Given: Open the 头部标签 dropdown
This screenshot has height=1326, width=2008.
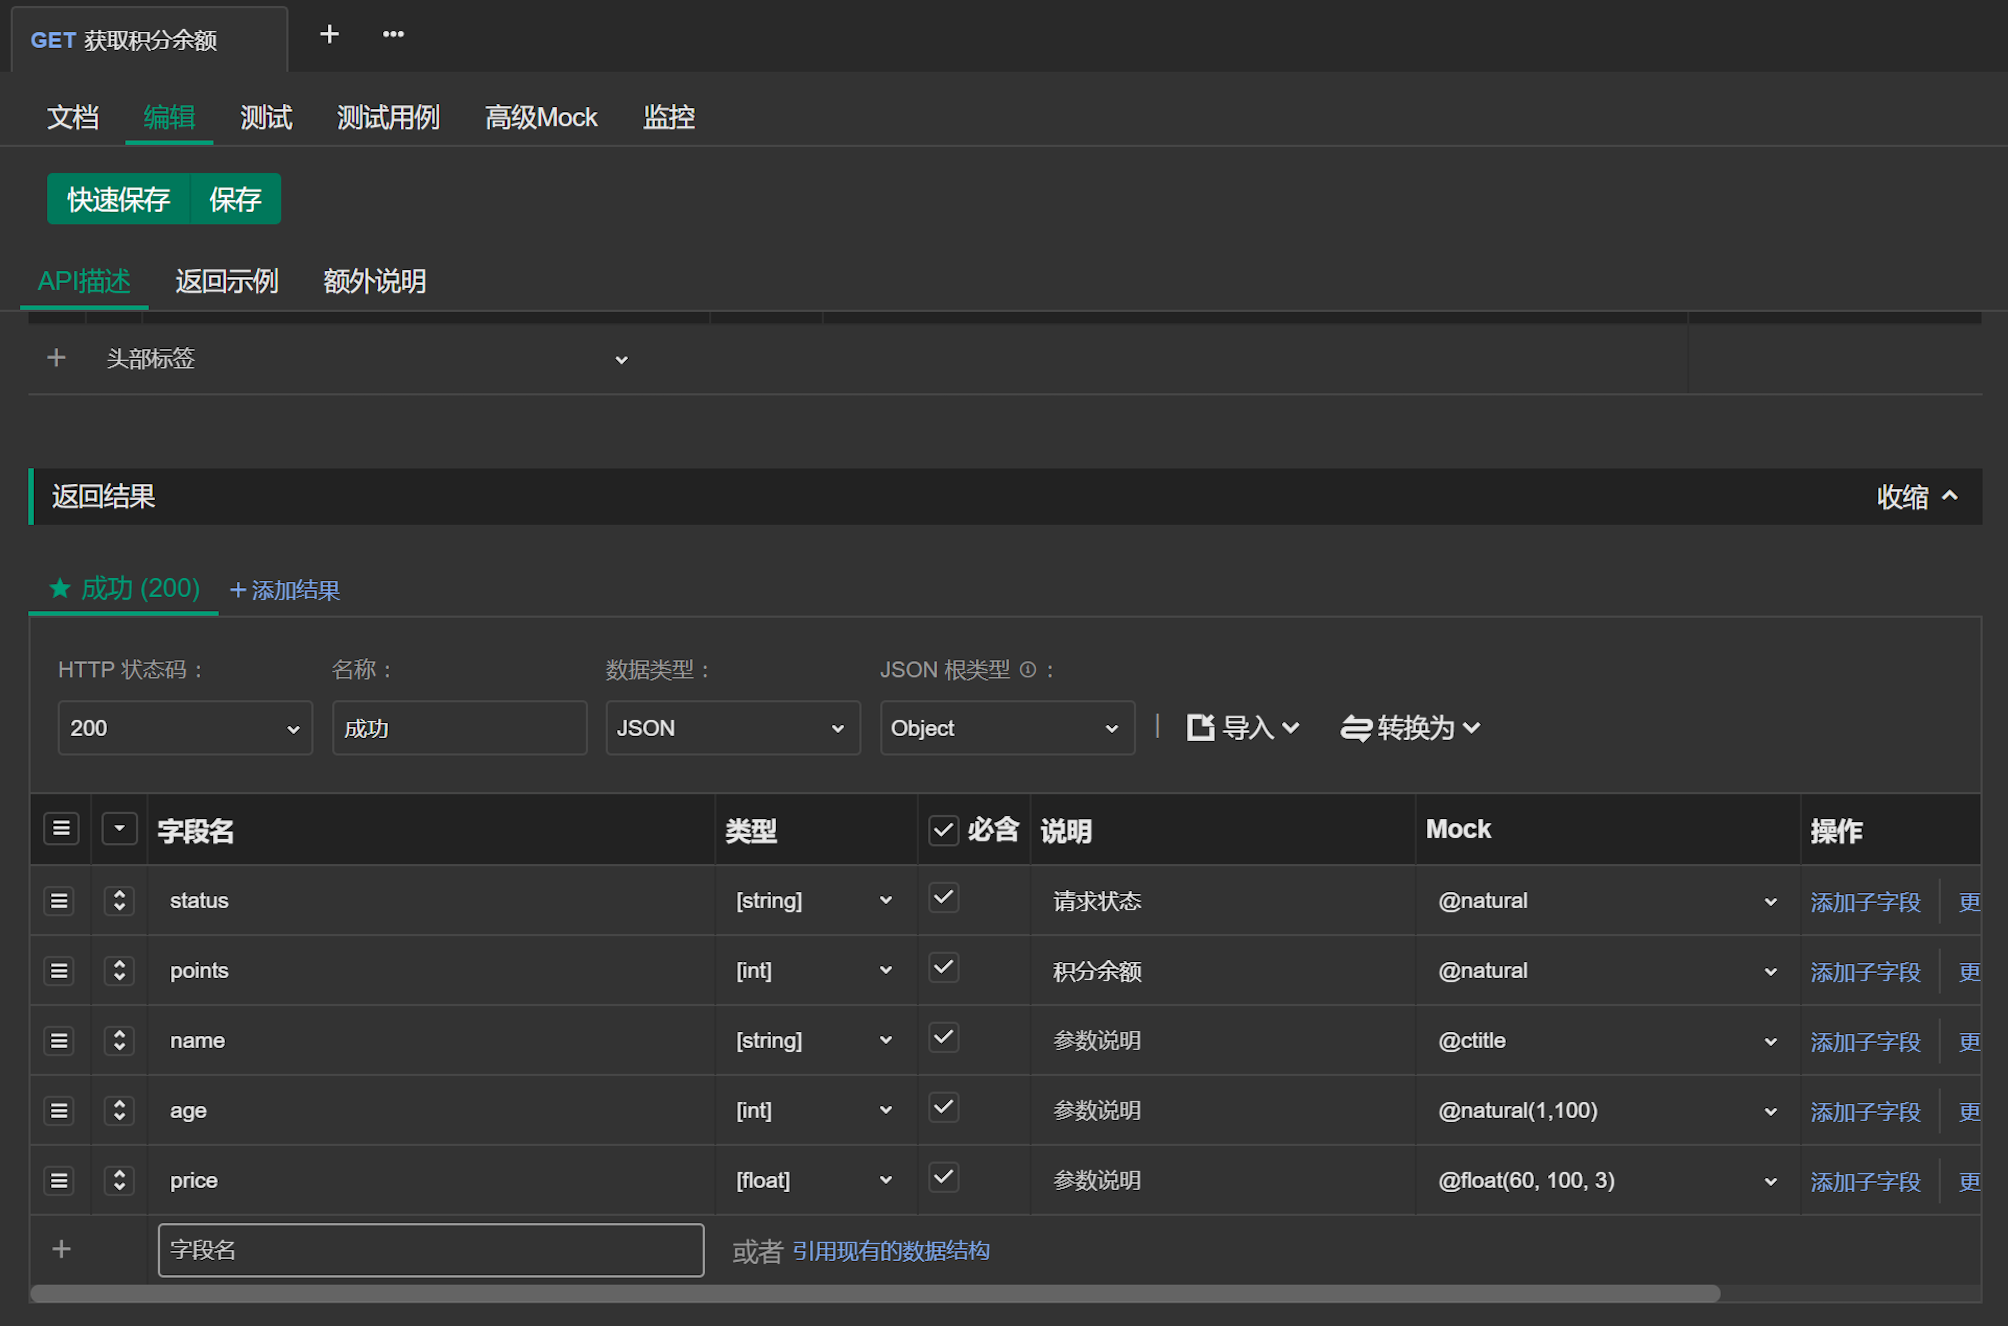Looking at the screenshot, I should (x=368, y=359).
